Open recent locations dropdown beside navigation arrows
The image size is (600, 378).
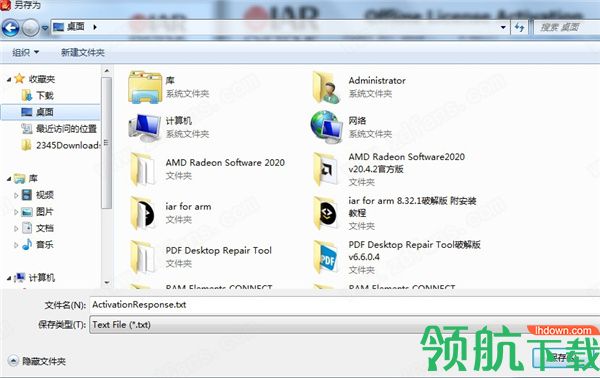coord(45,28)
